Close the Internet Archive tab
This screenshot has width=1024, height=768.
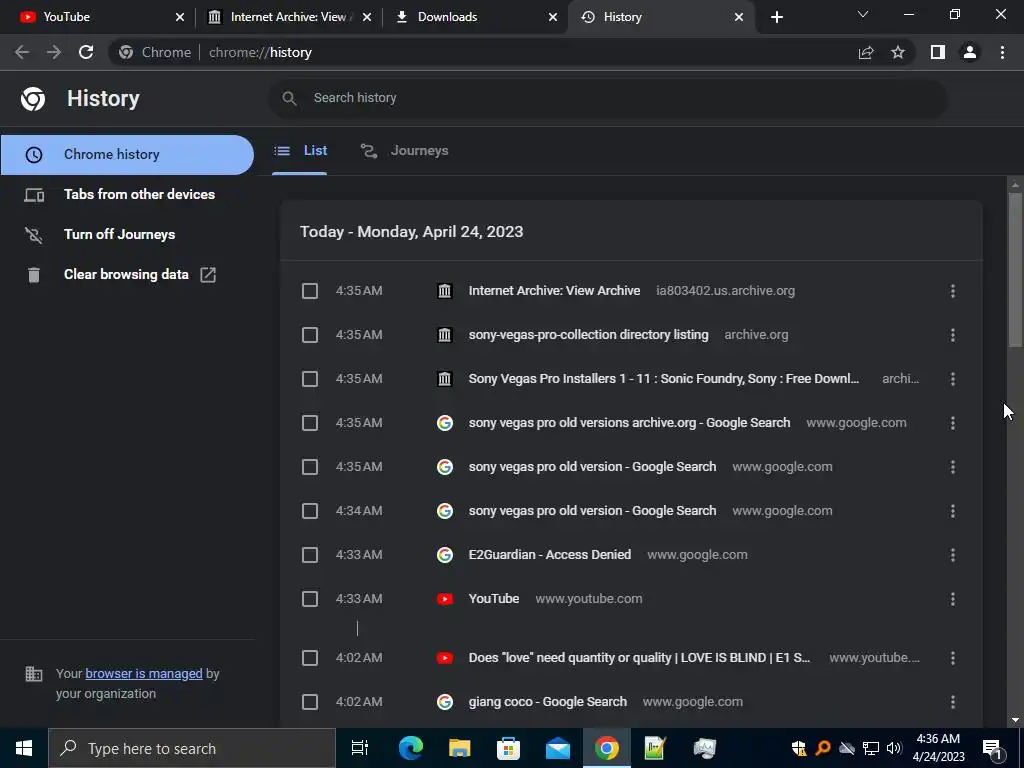click(x=367, y=17)
